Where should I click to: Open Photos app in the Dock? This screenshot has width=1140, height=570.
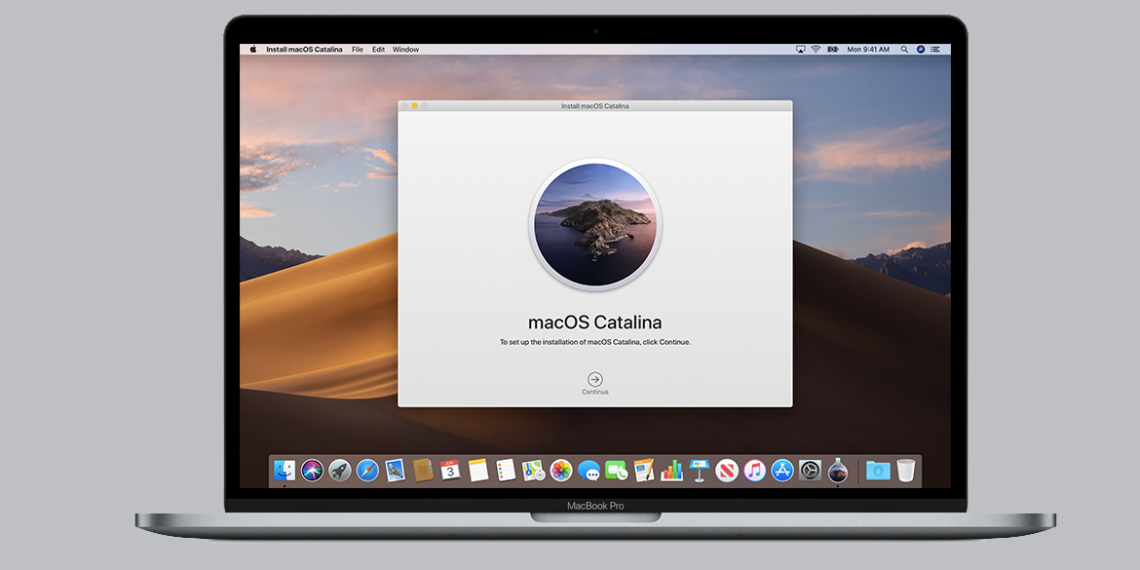pos(561,470)
